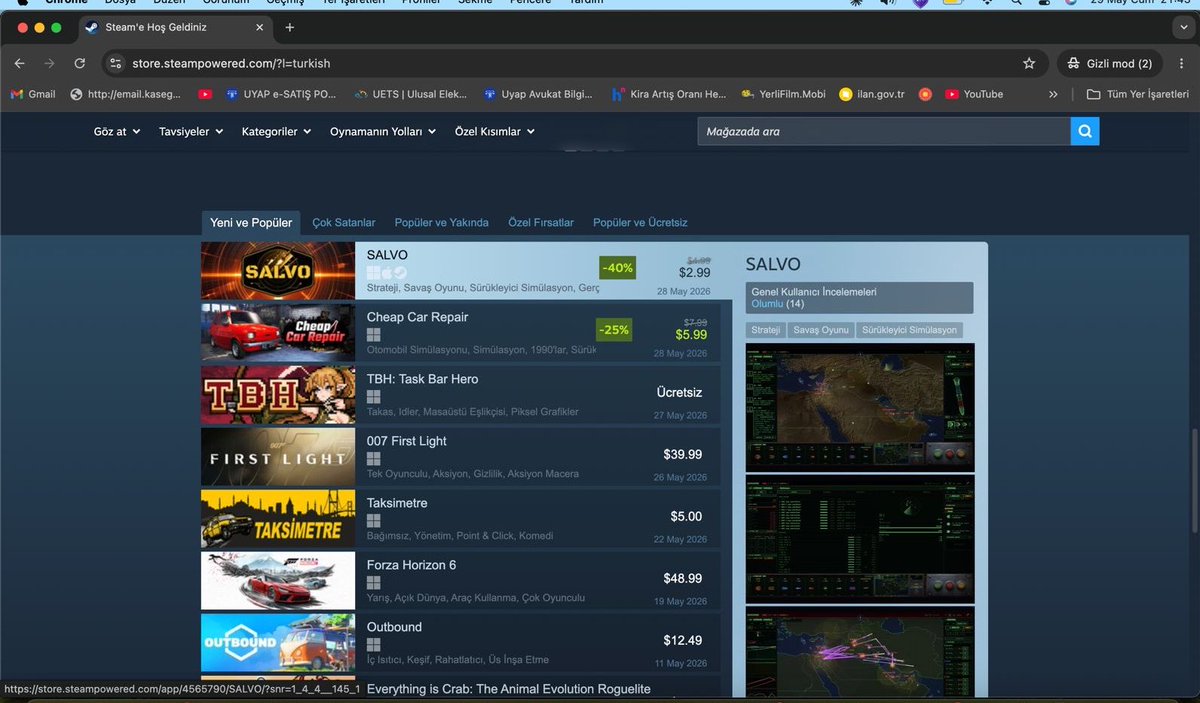Switch to the Özel Fırsatlar tab
The height and width of the screenshot is (703, 1200).
(x=541, y=222)
